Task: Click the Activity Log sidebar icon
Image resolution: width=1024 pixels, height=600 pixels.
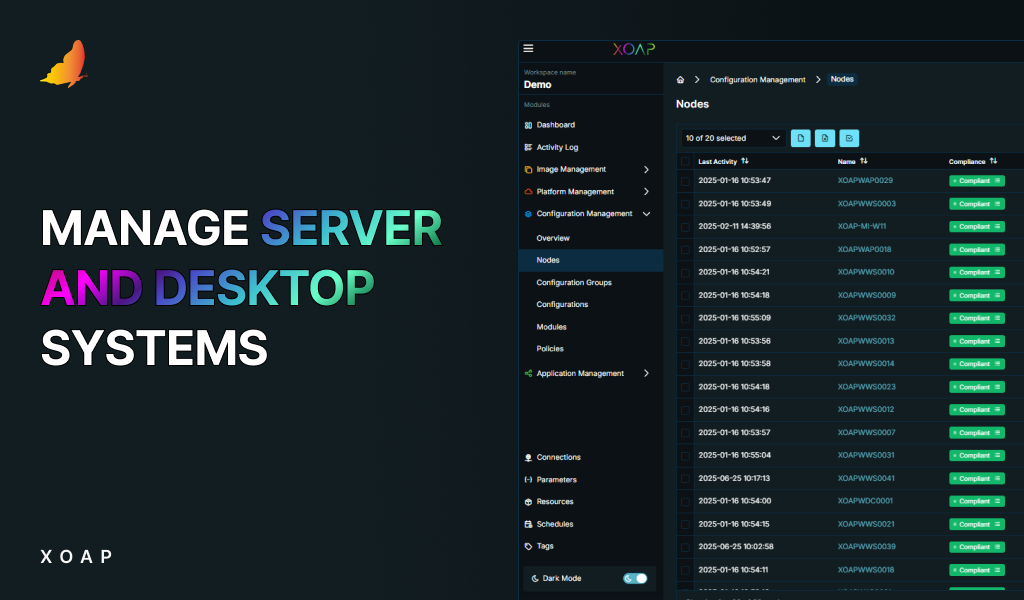Action: 528,148
